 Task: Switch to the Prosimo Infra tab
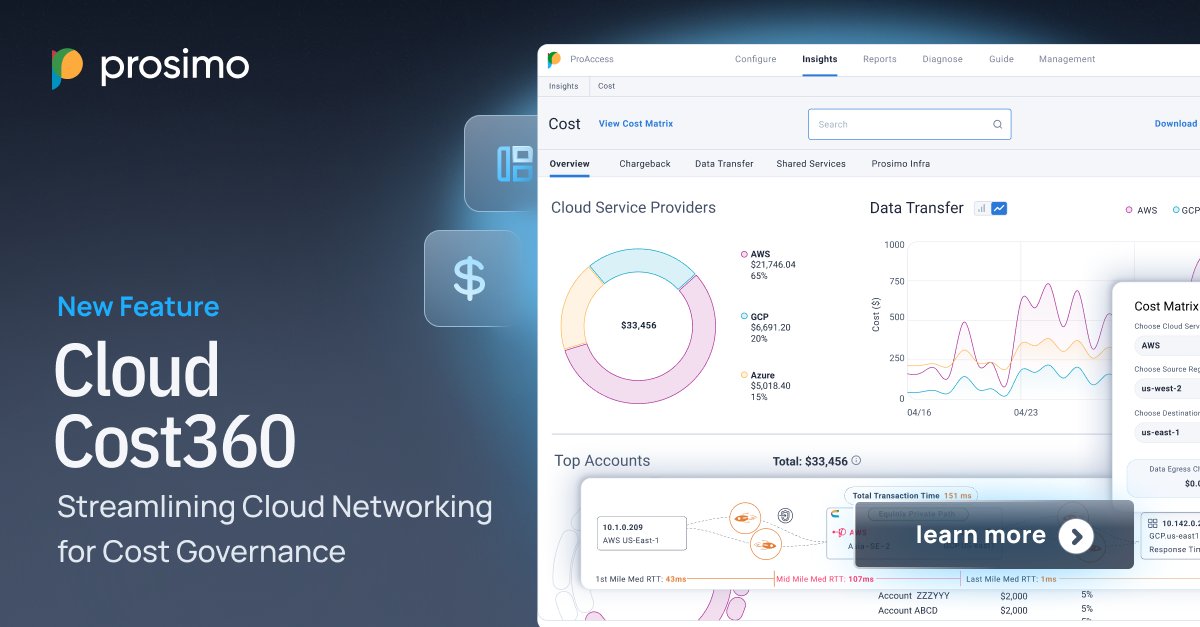(x=901, y=163)
